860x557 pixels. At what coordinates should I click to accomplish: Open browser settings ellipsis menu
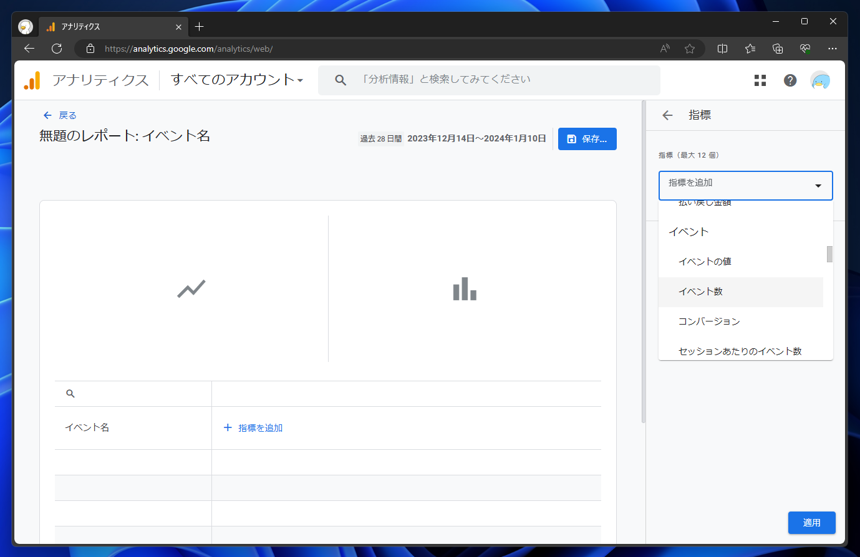click(x=832, y=49)
